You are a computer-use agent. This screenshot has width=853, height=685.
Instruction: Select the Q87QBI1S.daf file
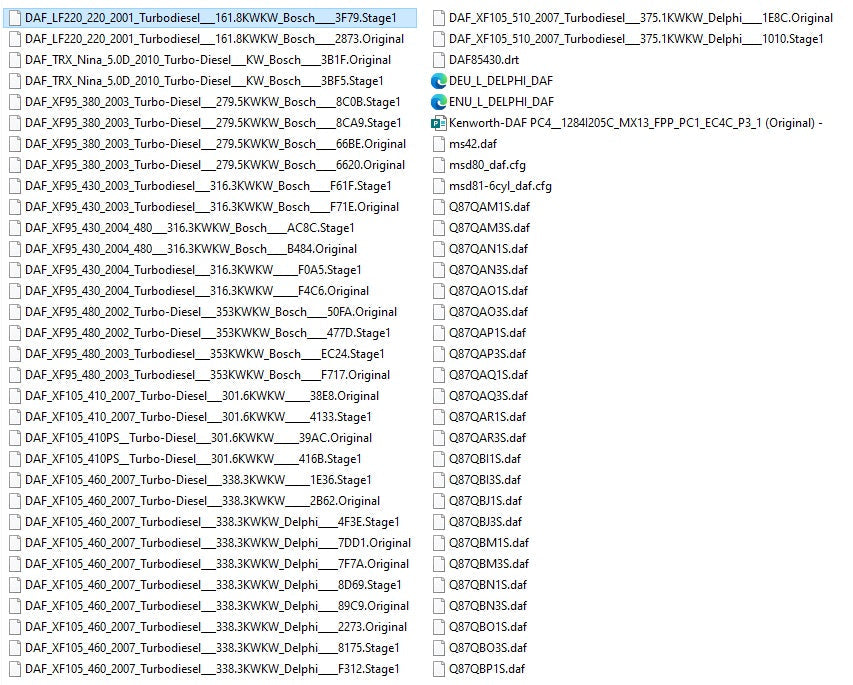tap(484, 459)
